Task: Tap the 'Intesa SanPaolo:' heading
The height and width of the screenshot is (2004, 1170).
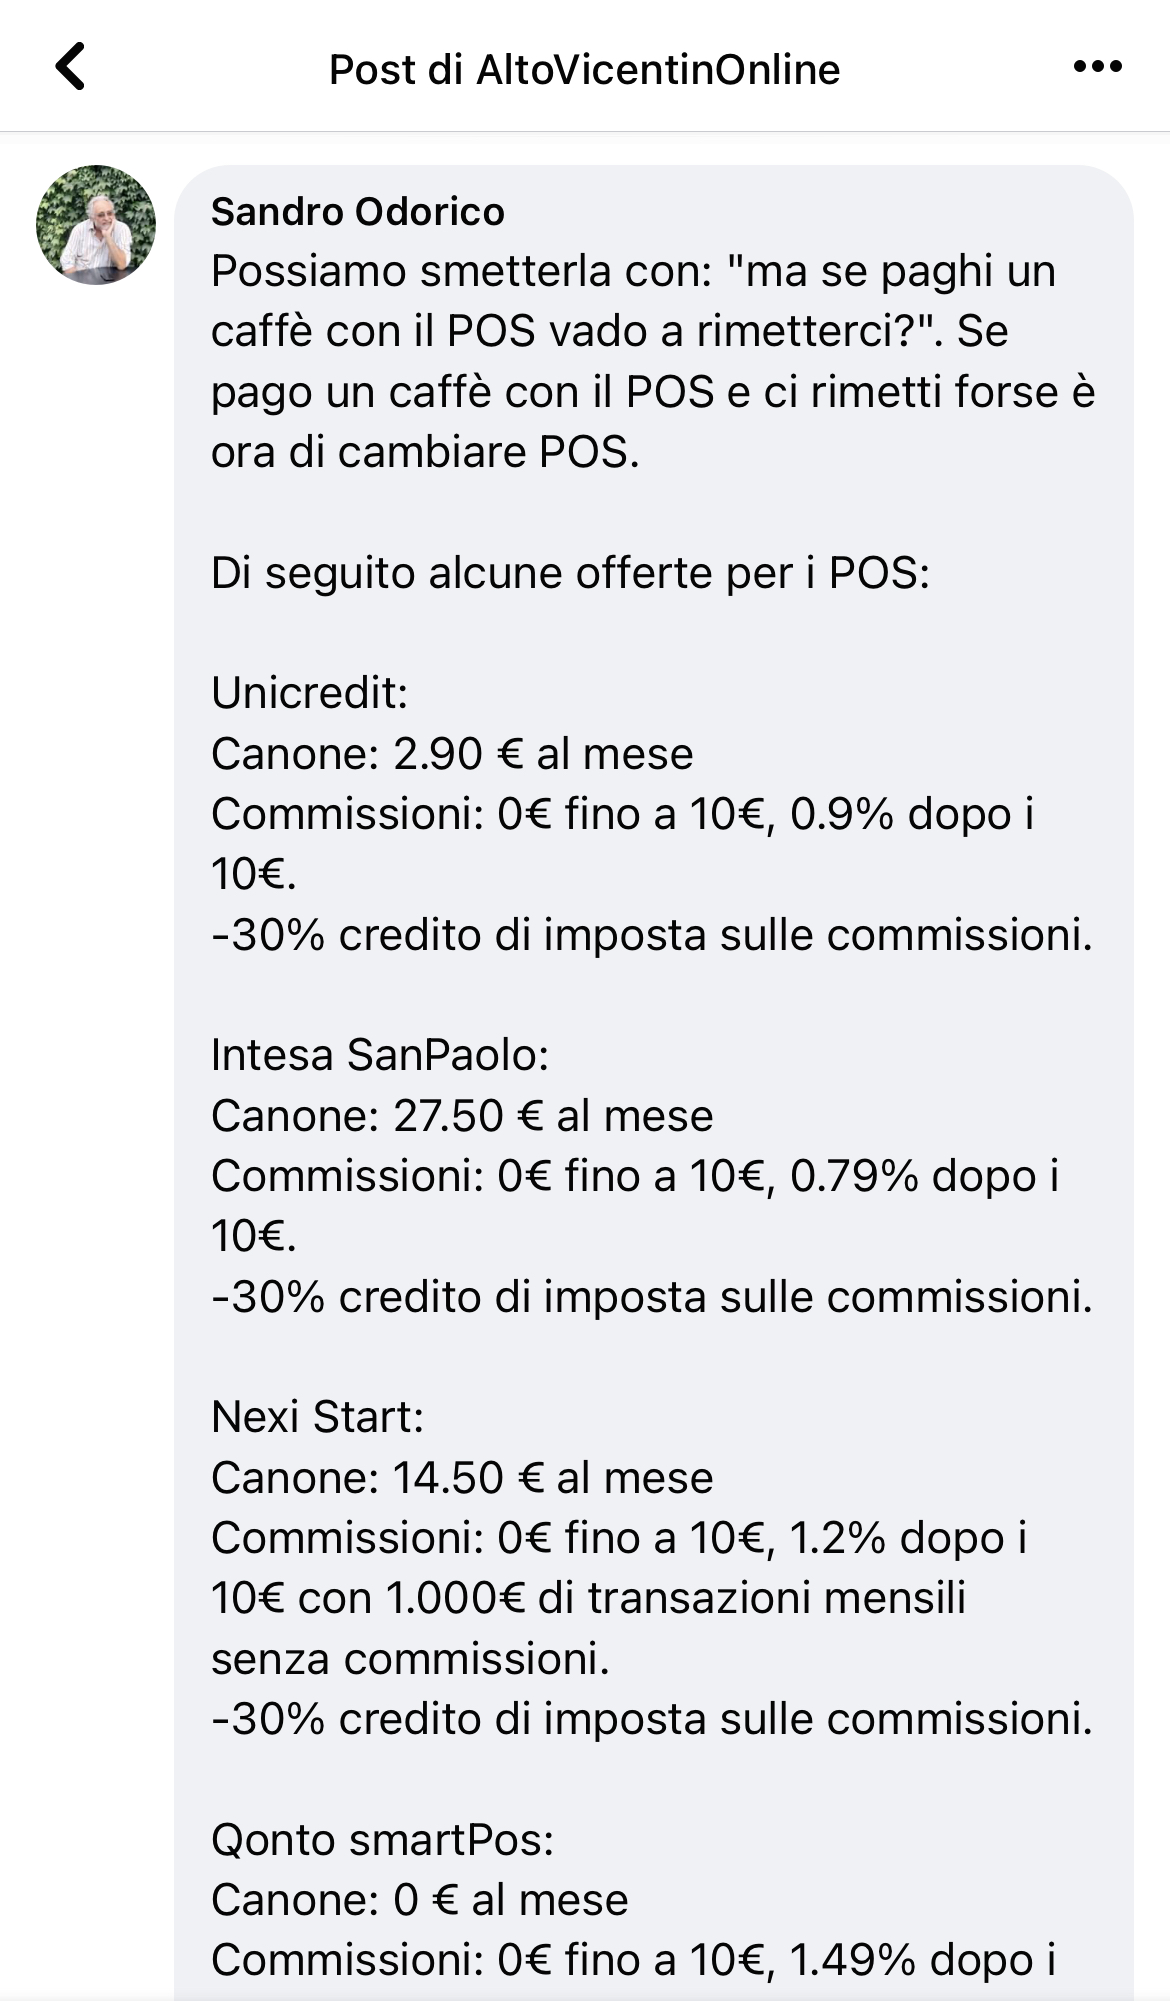Action: 380,1054
